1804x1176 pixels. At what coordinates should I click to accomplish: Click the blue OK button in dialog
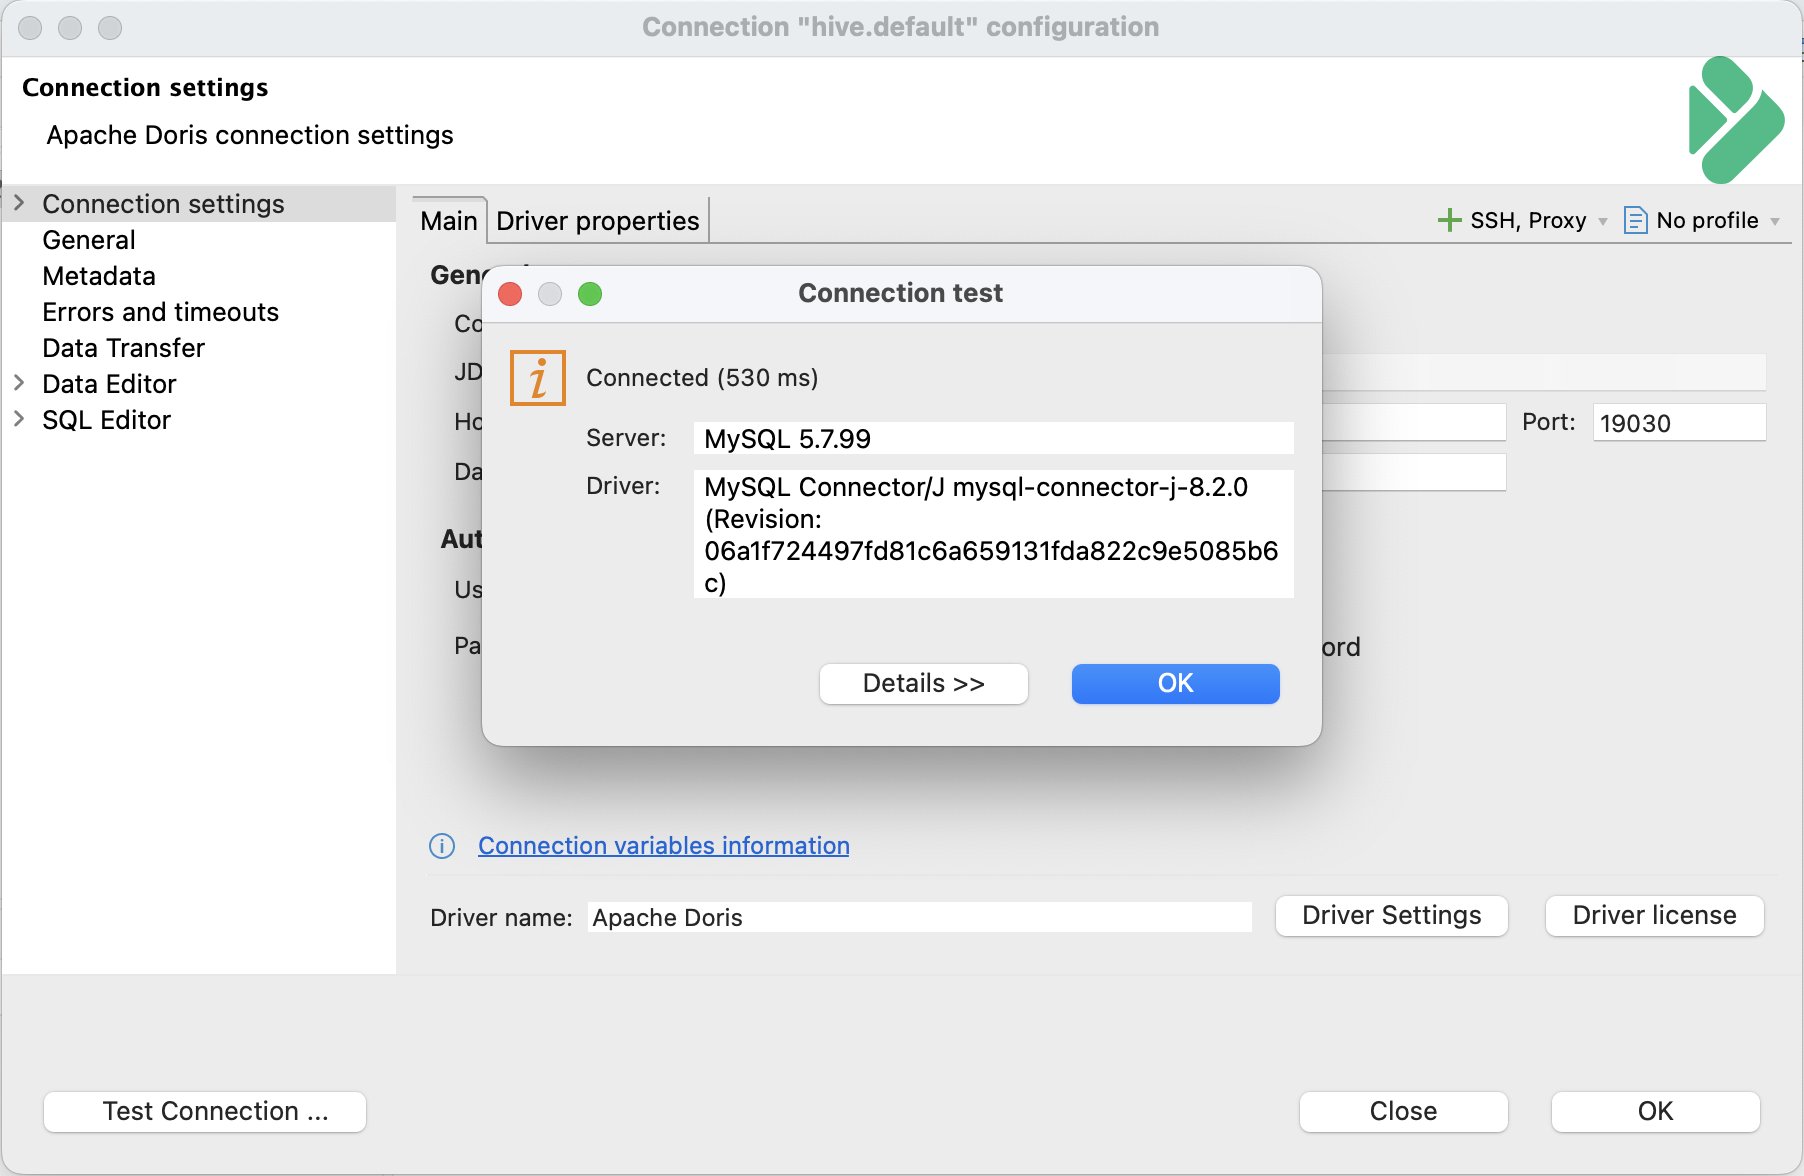[x=1176, y=684]
